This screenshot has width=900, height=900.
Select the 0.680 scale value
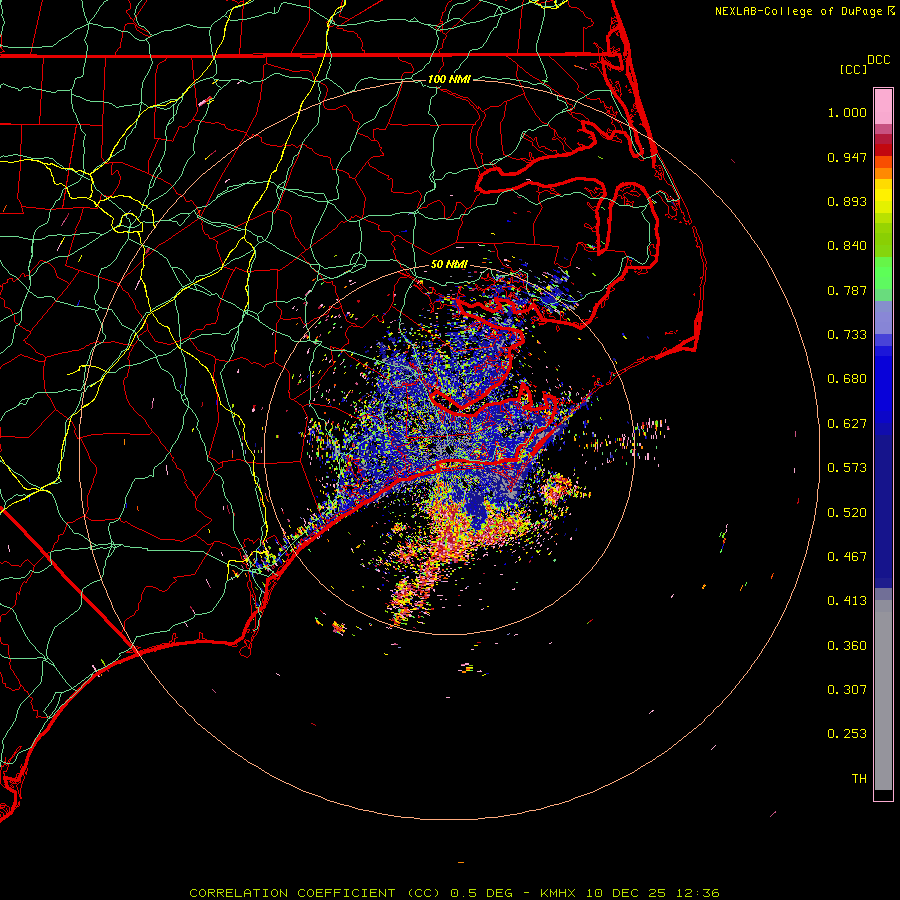(x=847, y=379)
